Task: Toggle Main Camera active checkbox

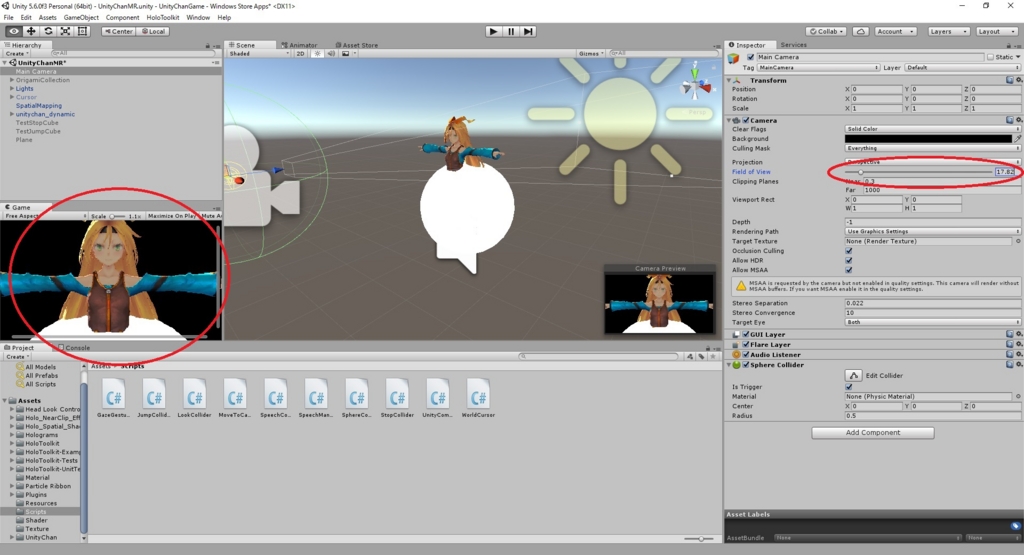Action: [751, 57]
